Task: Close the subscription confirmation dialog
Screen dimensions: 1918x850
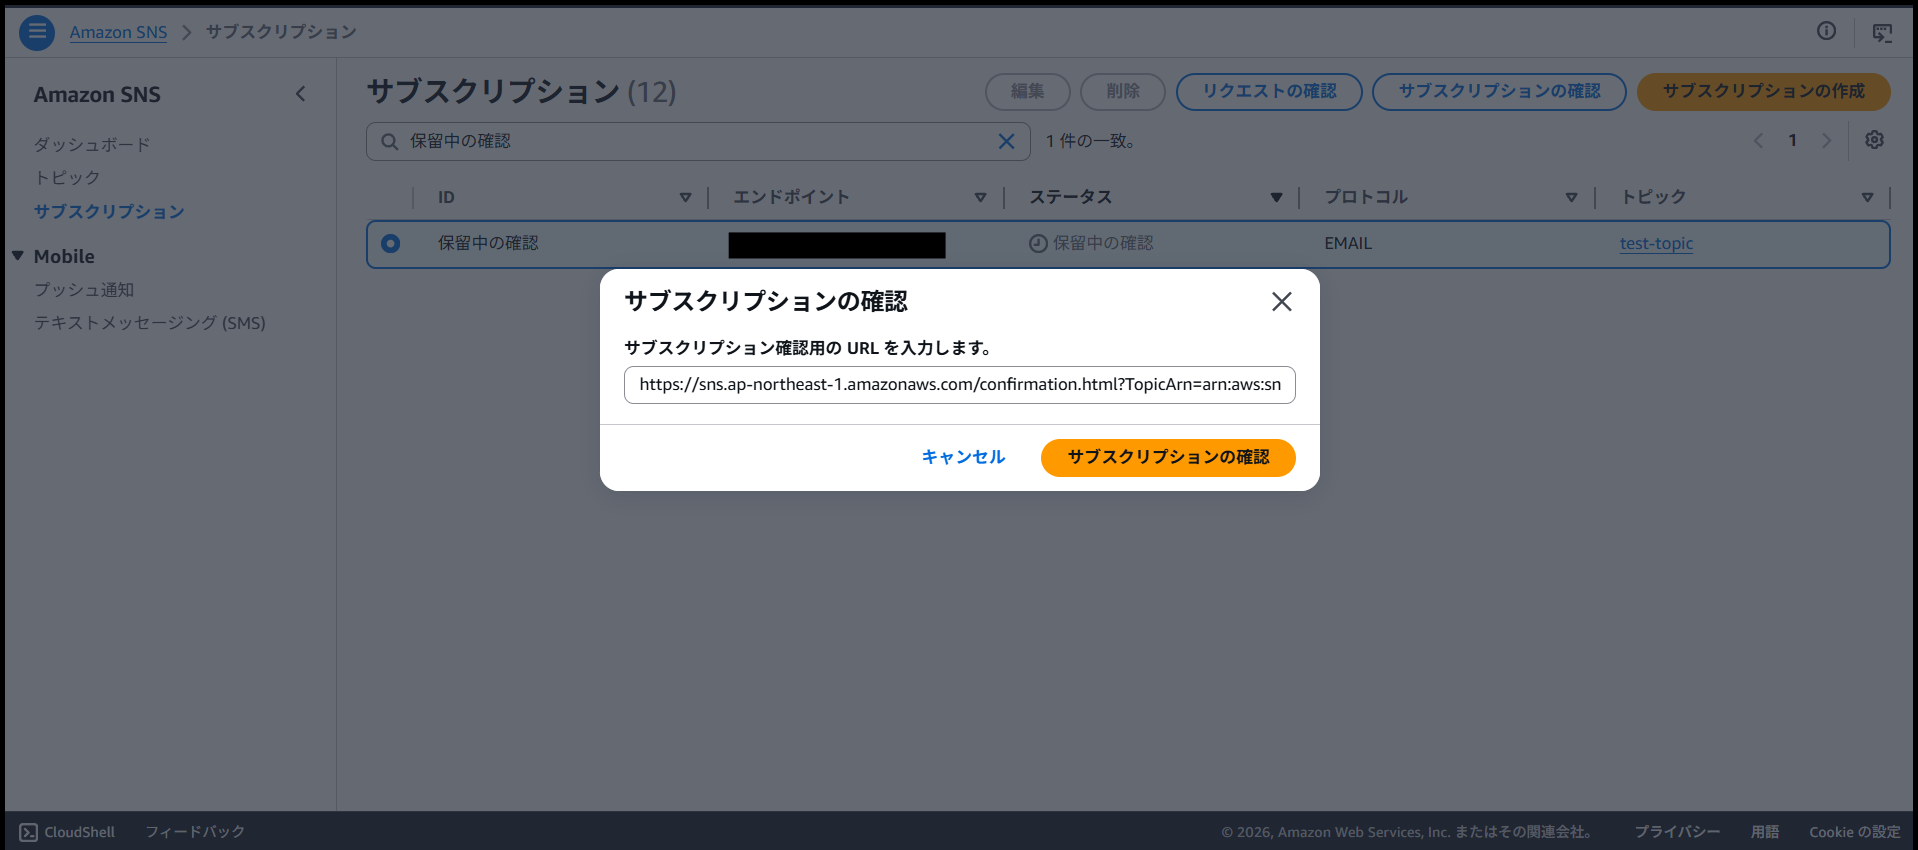Action: click(1281, 301)
